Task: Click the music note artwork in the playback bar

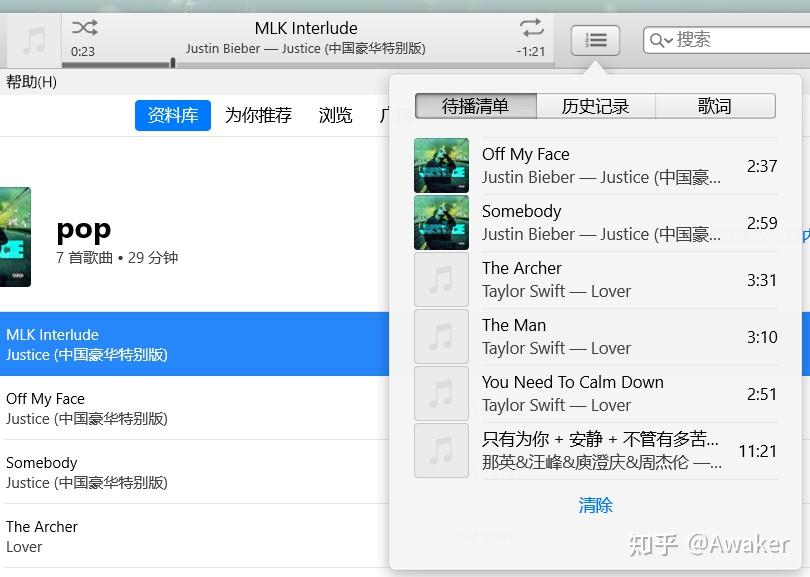Action: pos(33,40)
